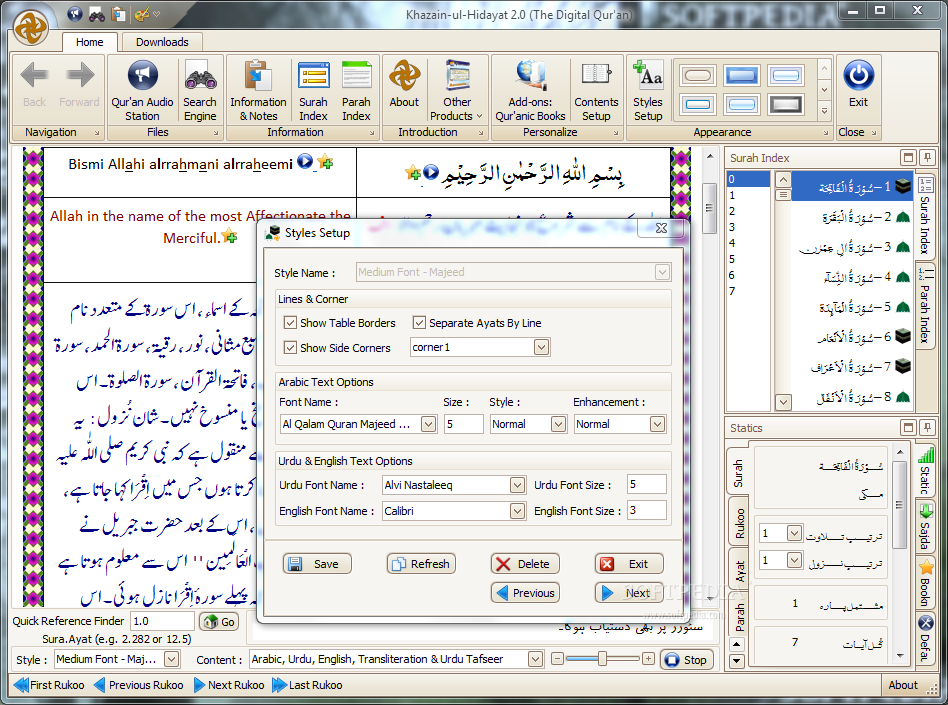Open the Surah Index ribbon icon

coord(313,91)
